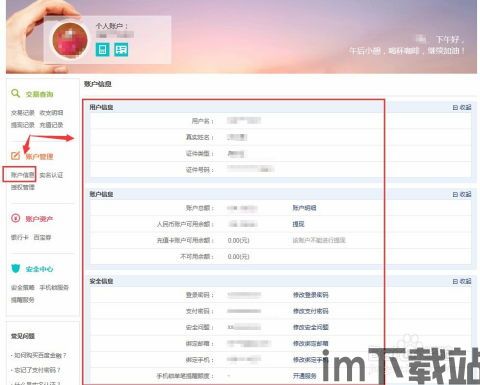Click the 交易查询 section heading

click(39, 94)
